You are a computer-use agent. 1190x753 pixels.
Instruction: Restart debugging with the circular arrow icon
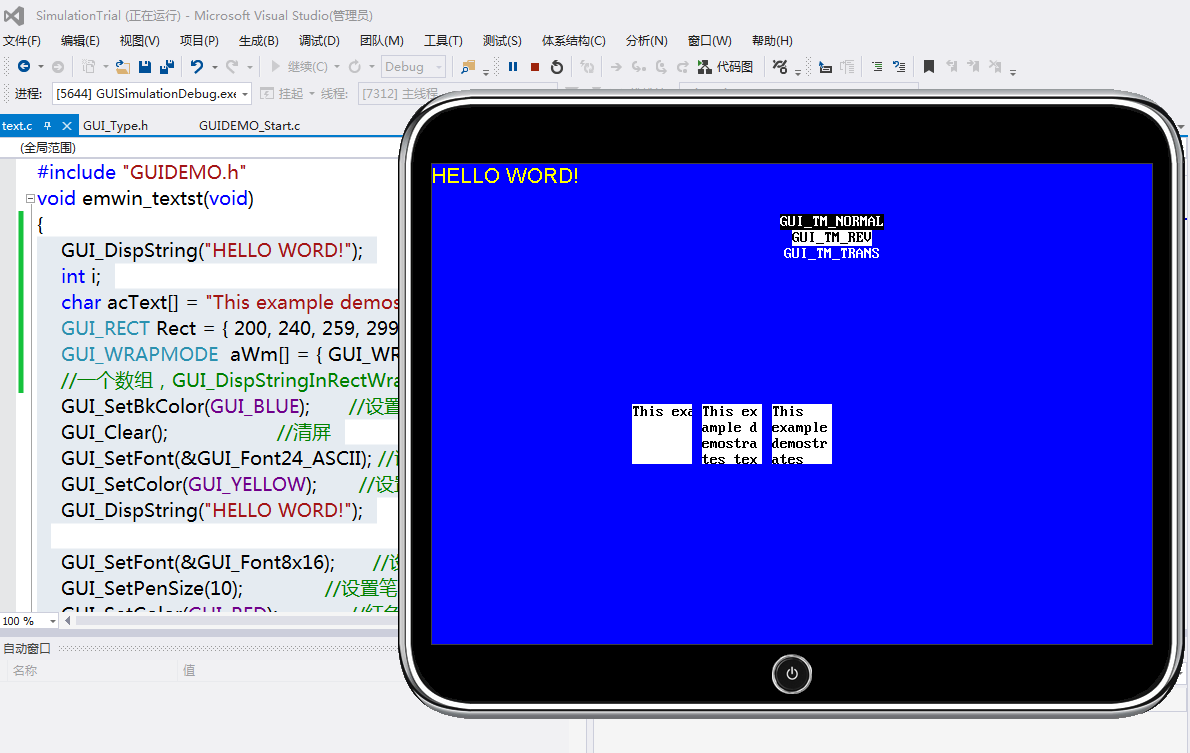557,67
